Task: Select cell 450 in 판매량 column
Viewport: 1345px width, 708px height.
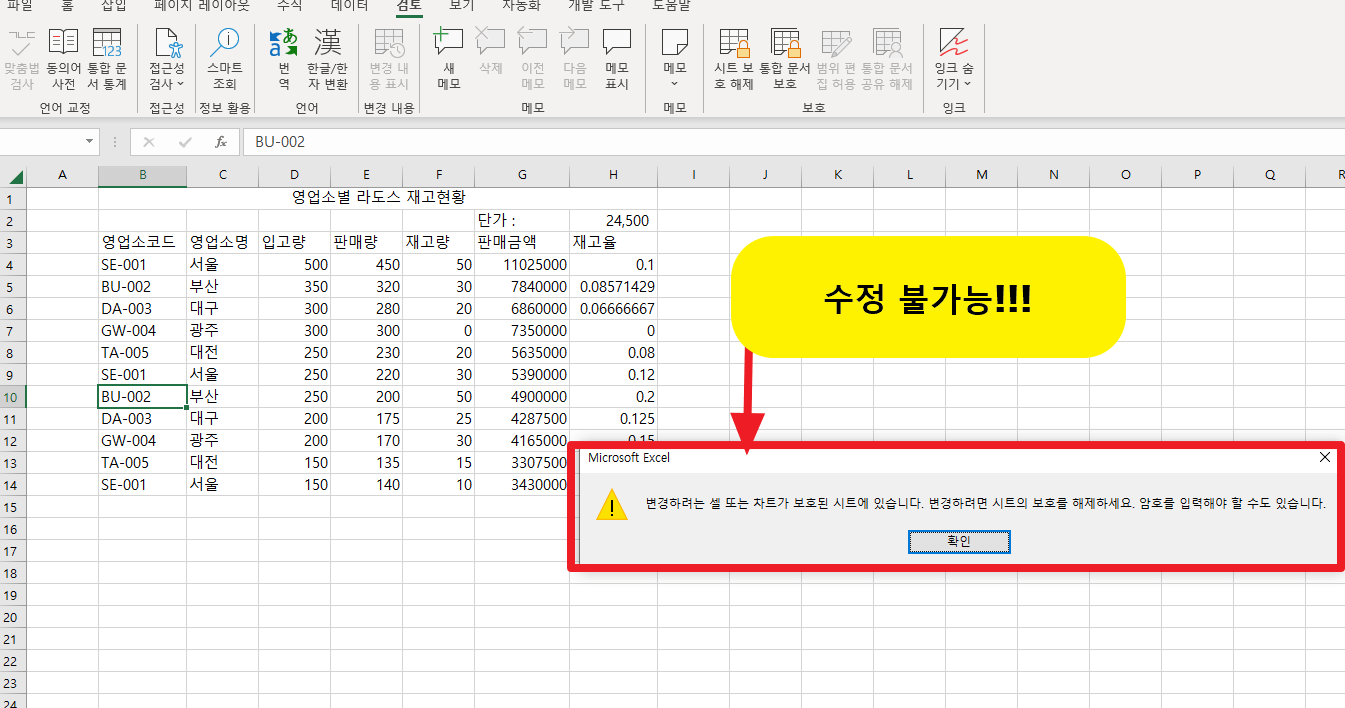Action: click(x=367, y=265)
